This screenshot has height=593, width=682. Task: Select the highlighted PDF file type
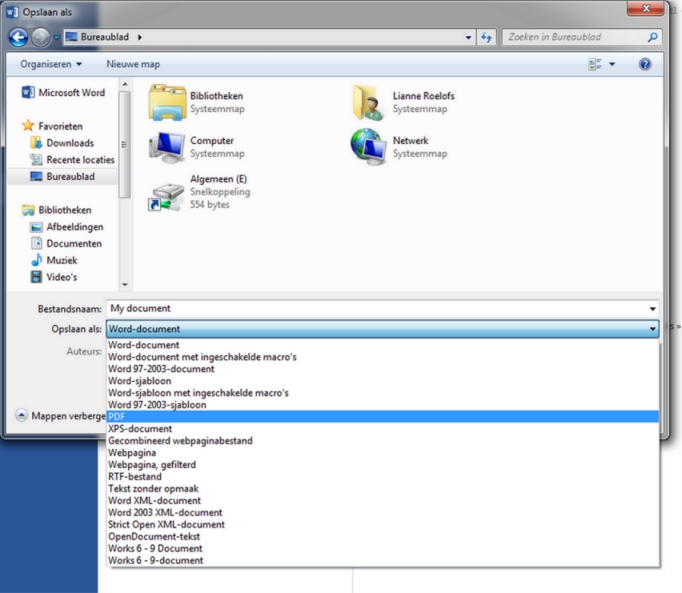pyautogui.click(x=383, y=417)
